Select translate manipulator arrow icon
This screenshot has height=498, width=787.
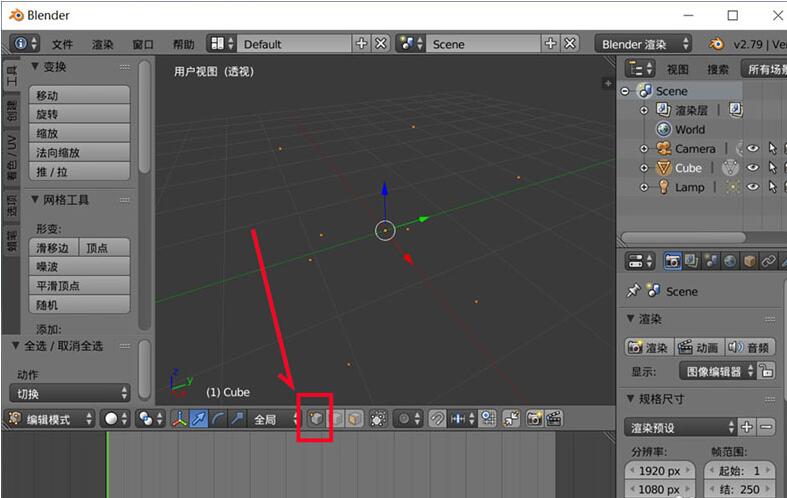click(199, 418)
